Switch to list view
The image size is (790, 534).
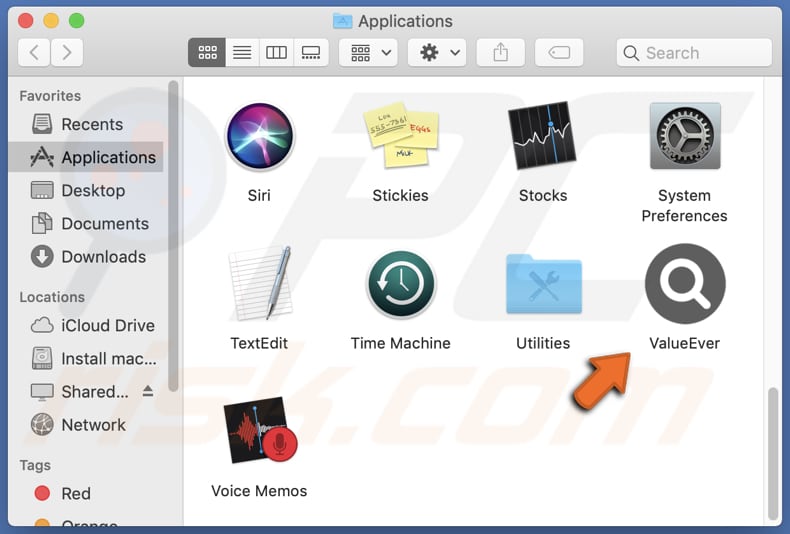[x=242, y=52]
